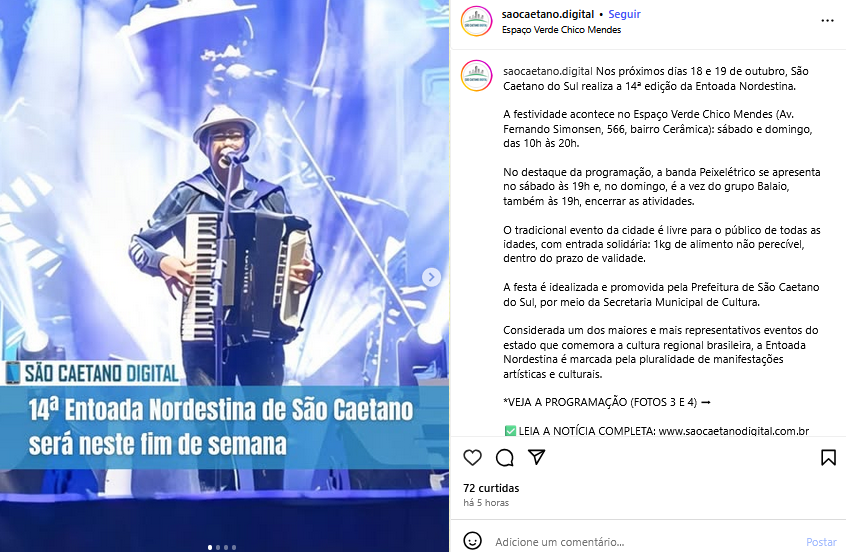846x552 pixels.
Task: Jump to second carousel dot indicator
Action: [x=218, y=547]
